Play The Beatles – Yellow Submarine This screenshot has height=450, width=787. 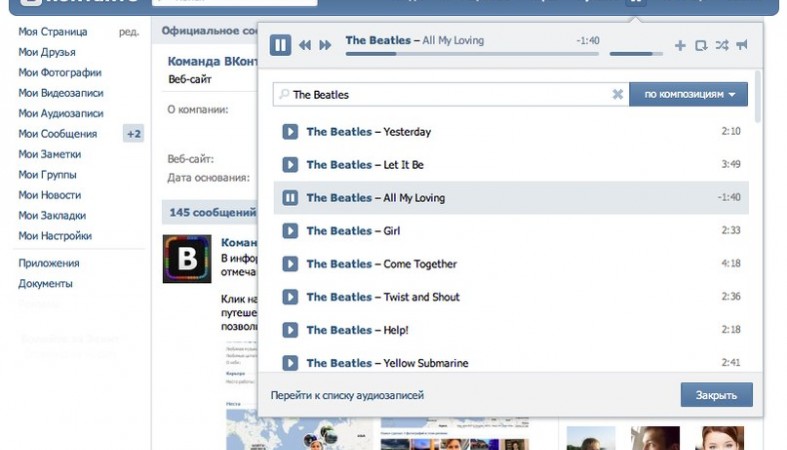click(x=290, y=363)
